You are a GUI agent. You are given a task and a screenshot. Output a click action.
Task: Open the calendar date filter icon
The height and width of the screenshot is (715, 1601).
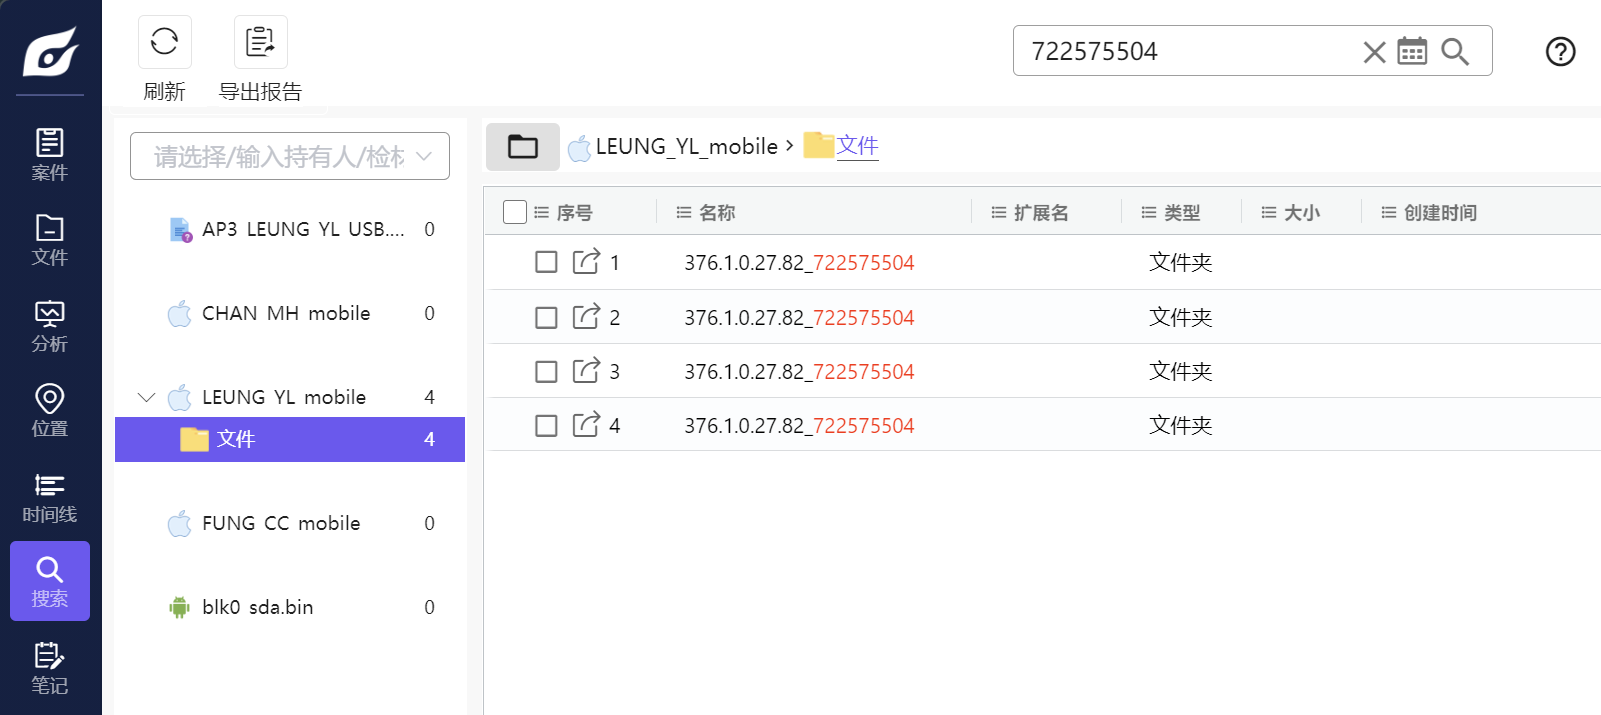(x=1412, y=52)
